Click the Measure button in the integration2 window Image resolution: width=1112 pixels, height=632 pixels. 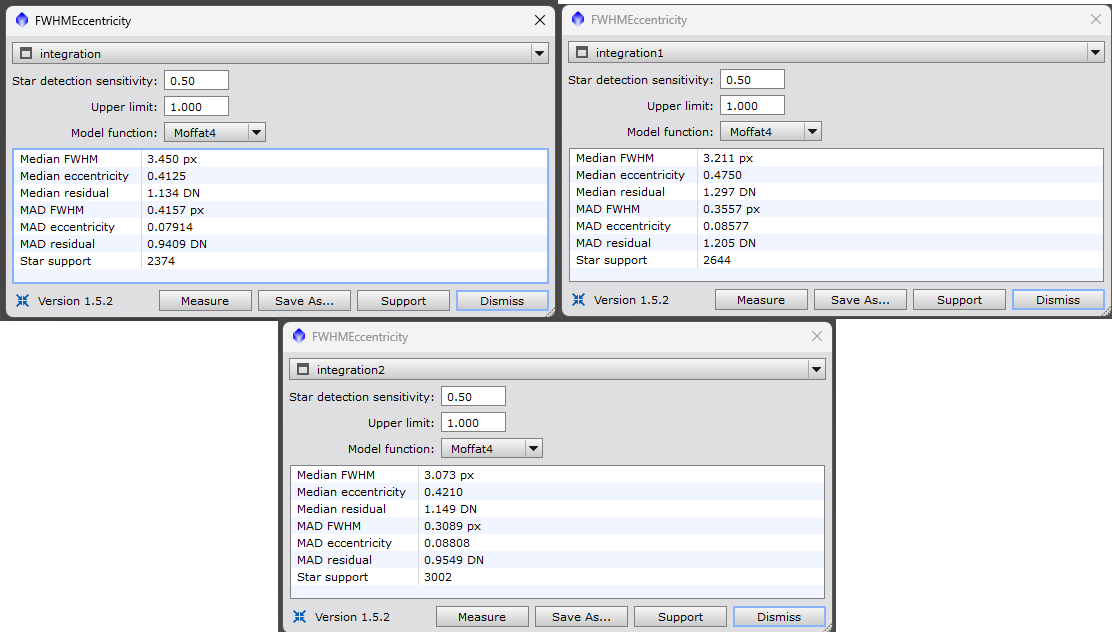[x=482, y=617]
